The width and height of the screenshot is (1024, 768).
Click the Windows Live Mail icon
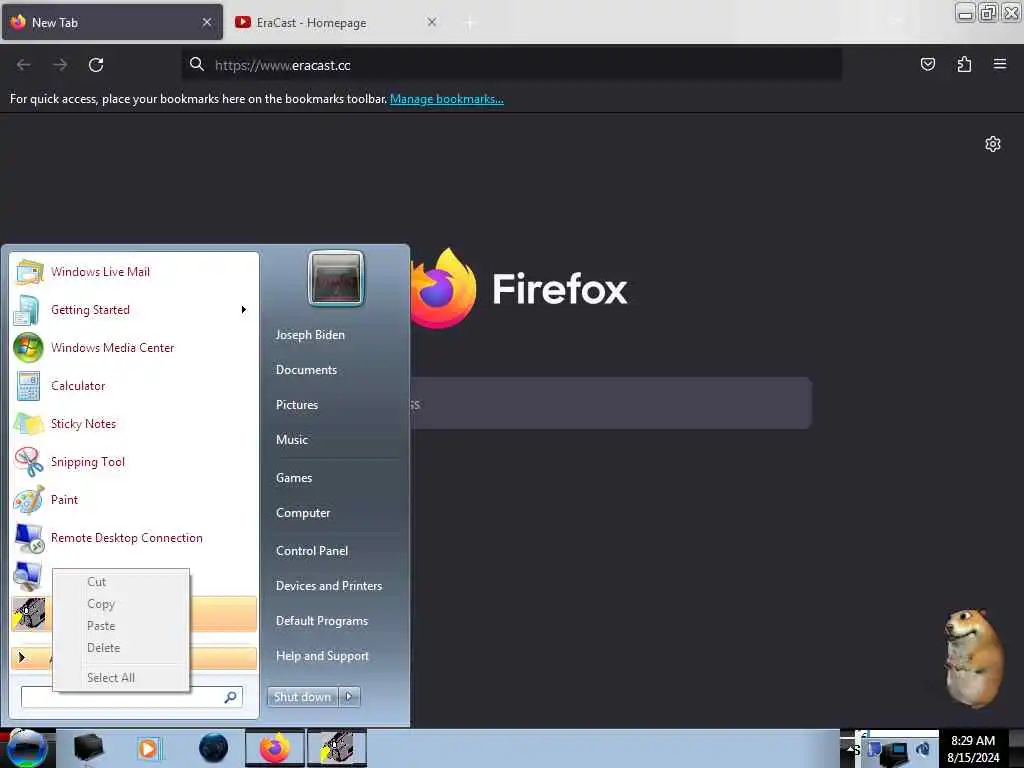(x=29, y=272)
